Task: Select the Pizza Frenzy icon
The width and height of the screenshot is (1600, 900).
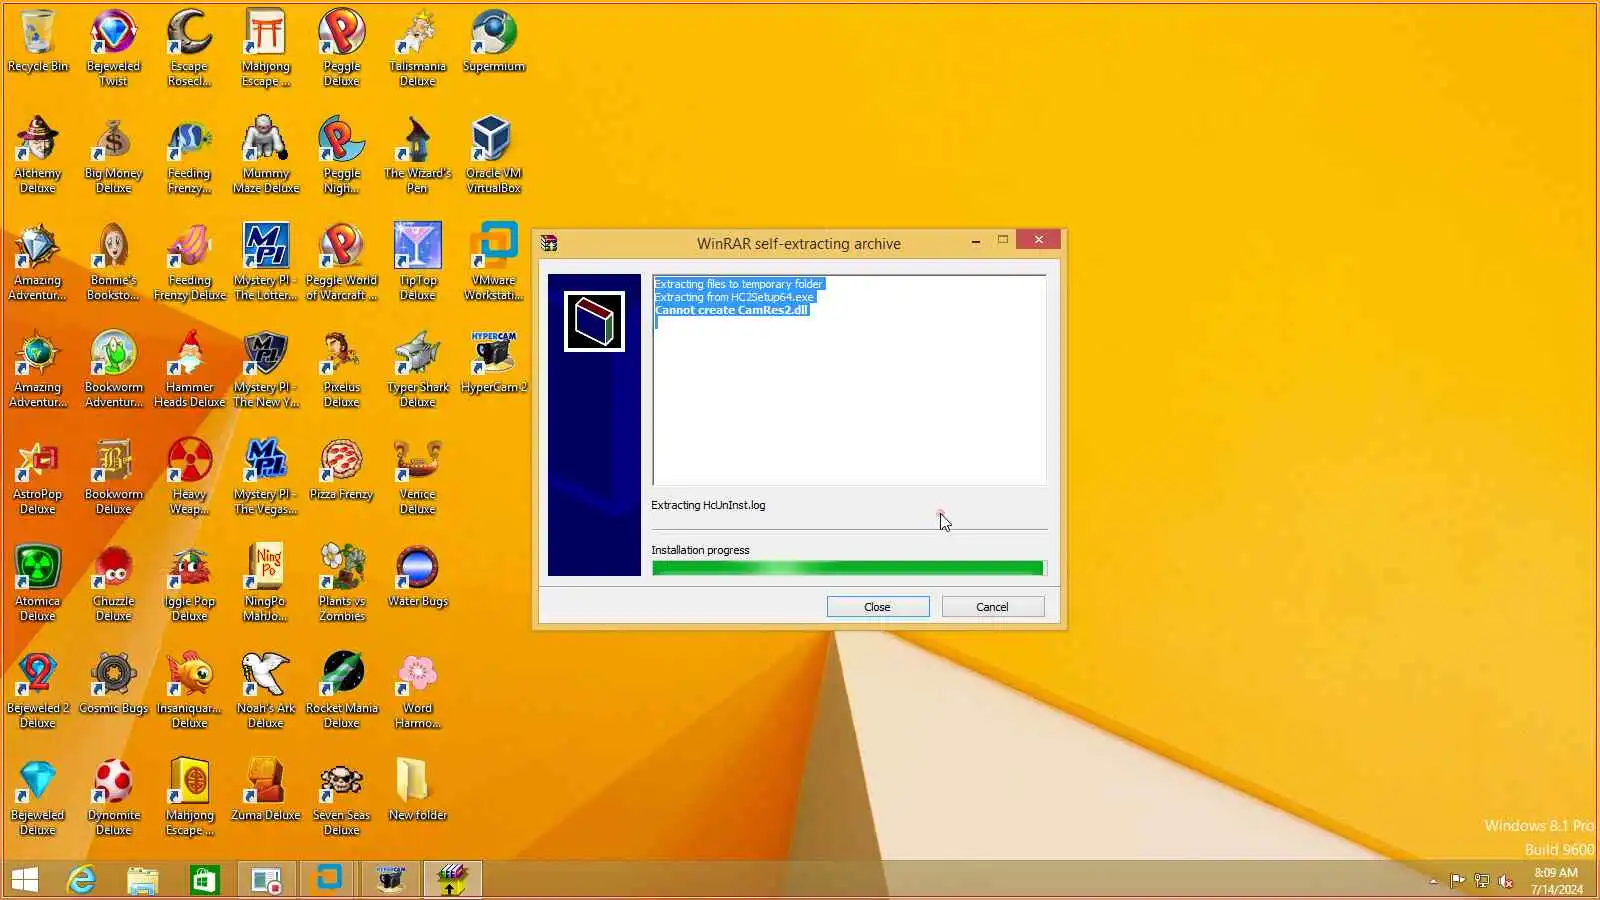Action: (x=342, y=470)
